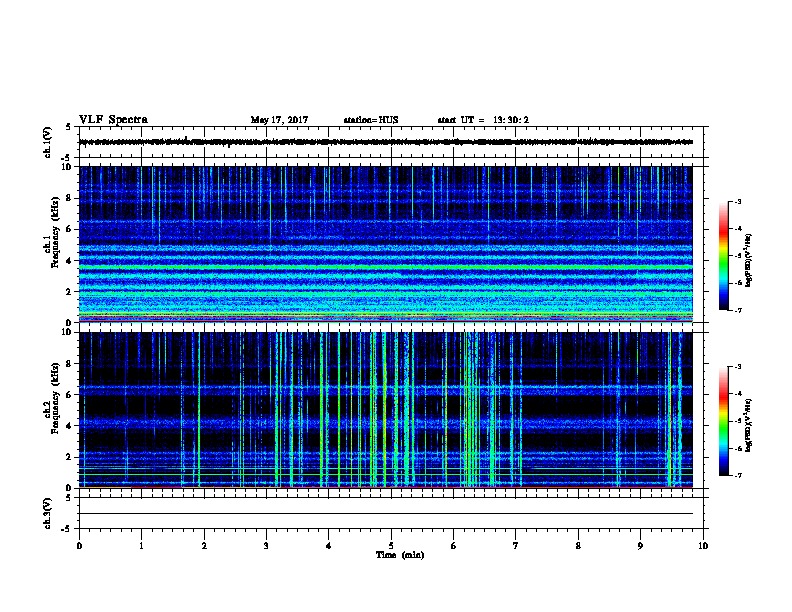Screen dimensions: 792x612
Task: Click the time axis tick label "10"
Action: pos(703,546)
